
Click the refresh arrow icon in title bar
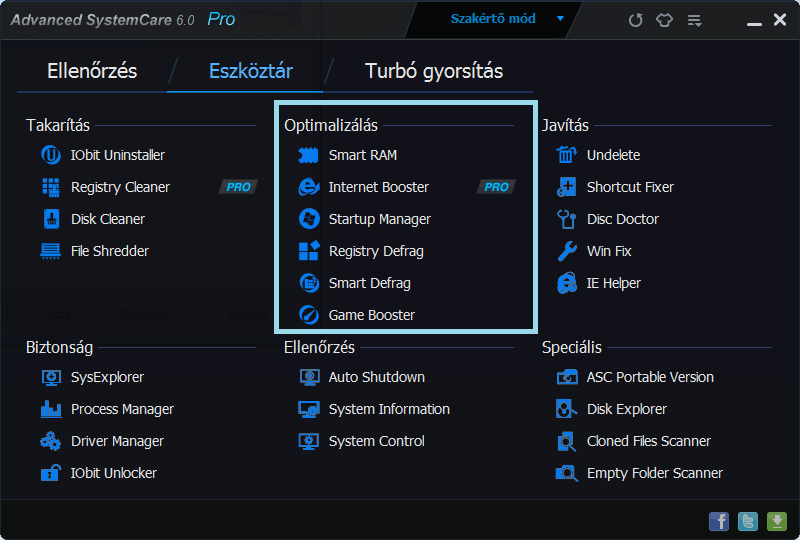635,20
